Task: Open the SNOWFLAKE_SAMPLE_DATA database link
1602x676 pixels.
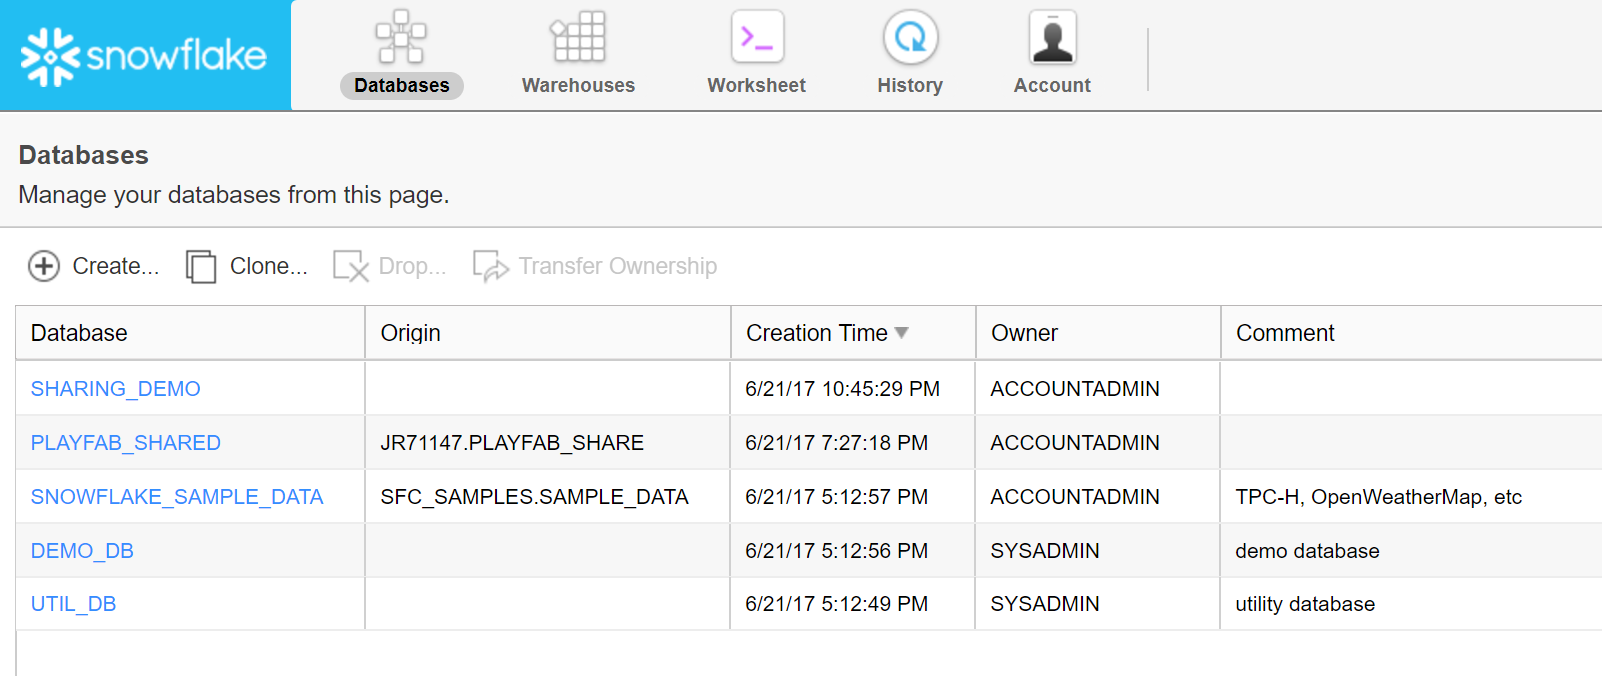Action: (x=177, y=497)
